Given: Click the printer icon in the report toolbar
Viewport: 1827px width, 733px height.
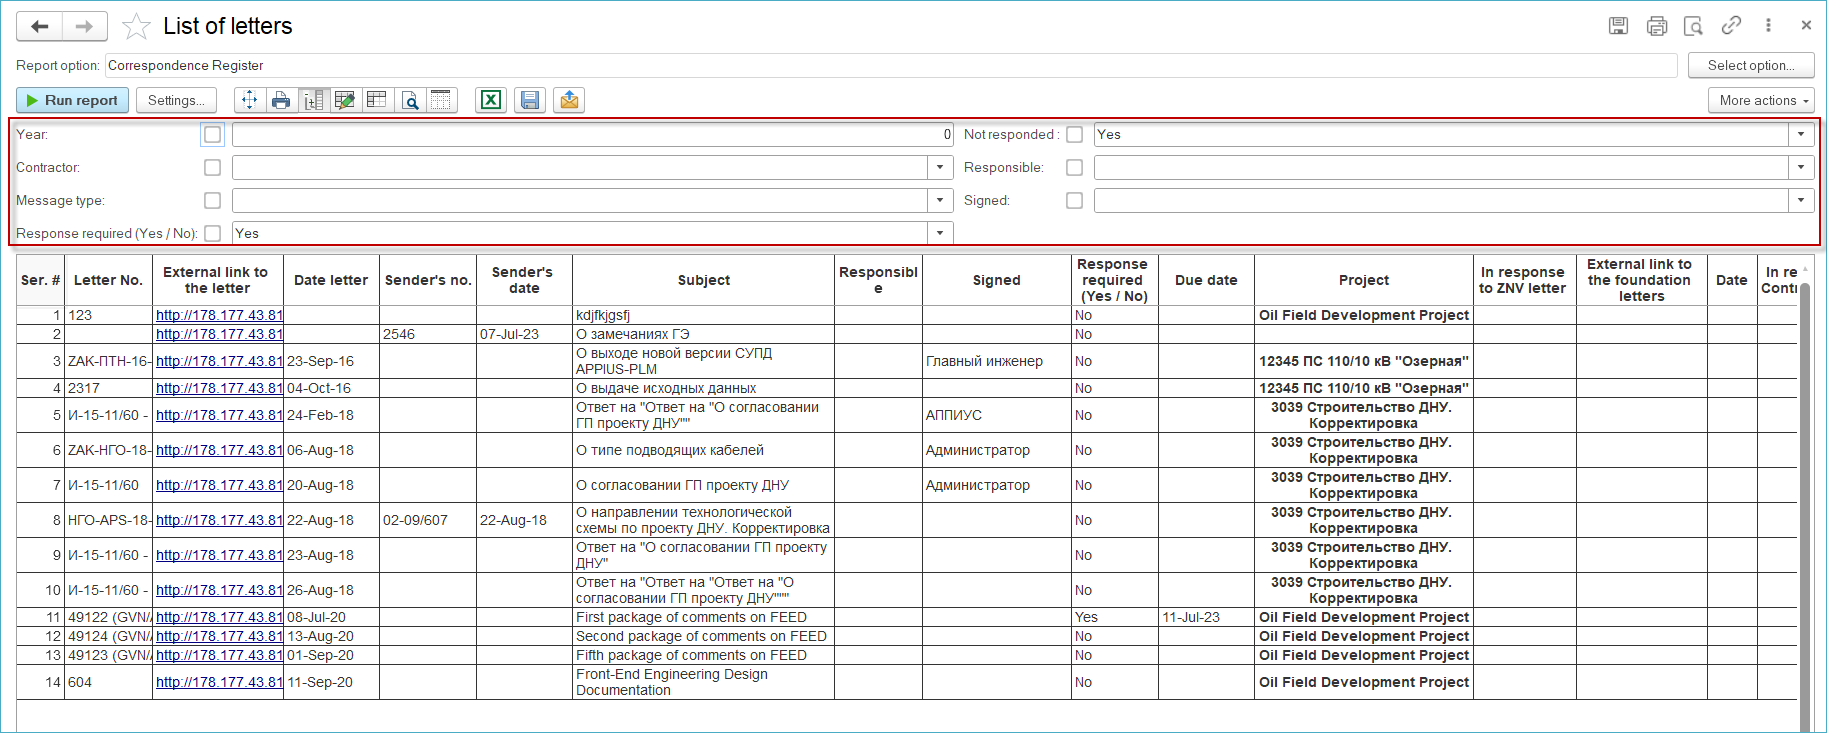Looking at the screenshot, I should pyautogui.click(x=281, y=100).
